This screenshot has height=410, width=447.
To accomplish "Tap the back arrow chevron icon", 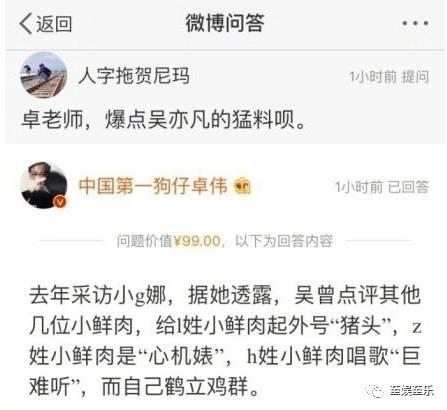I will [x=26, y=24].
